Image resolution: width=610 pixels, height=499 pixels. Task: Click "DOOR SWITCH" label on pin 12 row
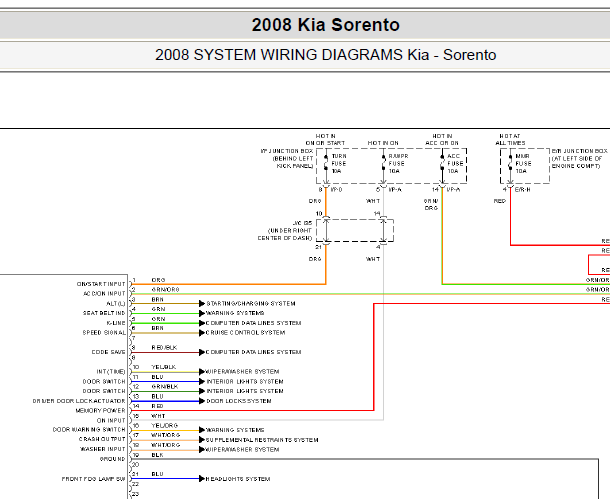(x=104, y=391)
